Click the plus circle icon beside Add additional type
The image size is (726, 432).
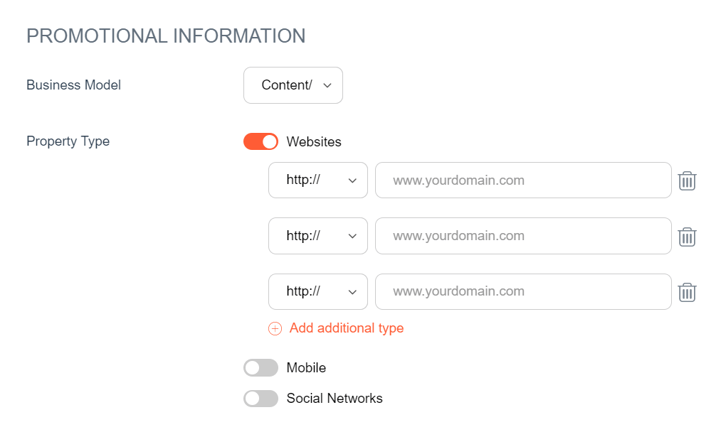[x=275, y=328]
